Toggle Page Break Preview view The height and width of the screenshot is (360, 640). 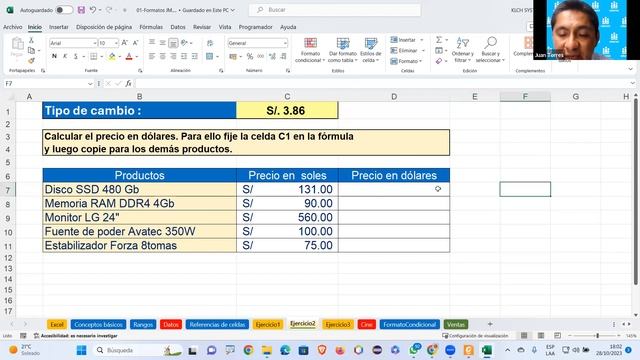[x=558, y=336]
